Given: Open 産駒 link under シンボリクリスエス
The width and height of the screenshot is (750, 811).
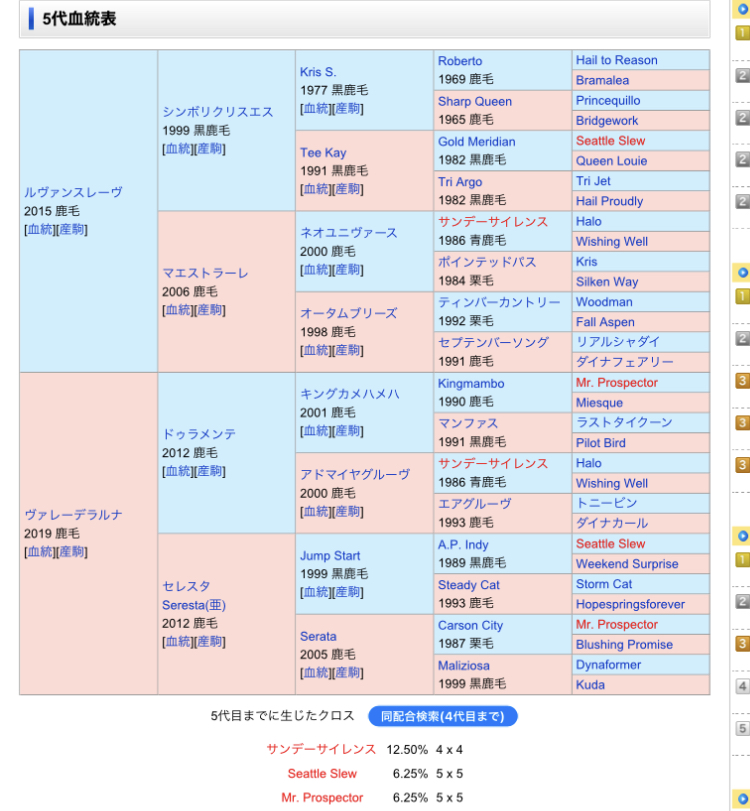Looking at the screenshot, I should [x=210, y=148].
